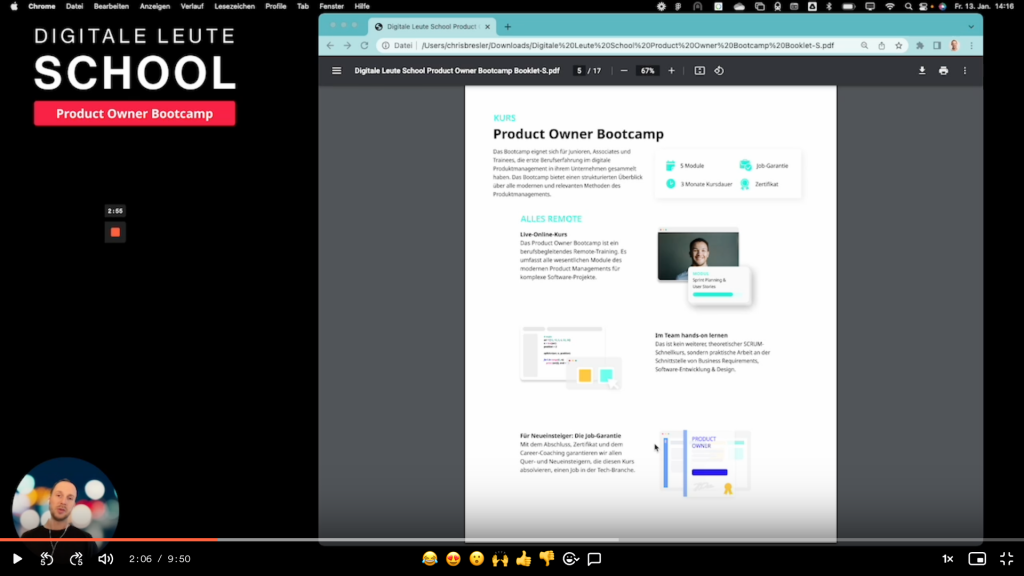This screenshot has height=576, width=1024.
Task: Open the Hilfe menu
Action: (x=362, y=7)
